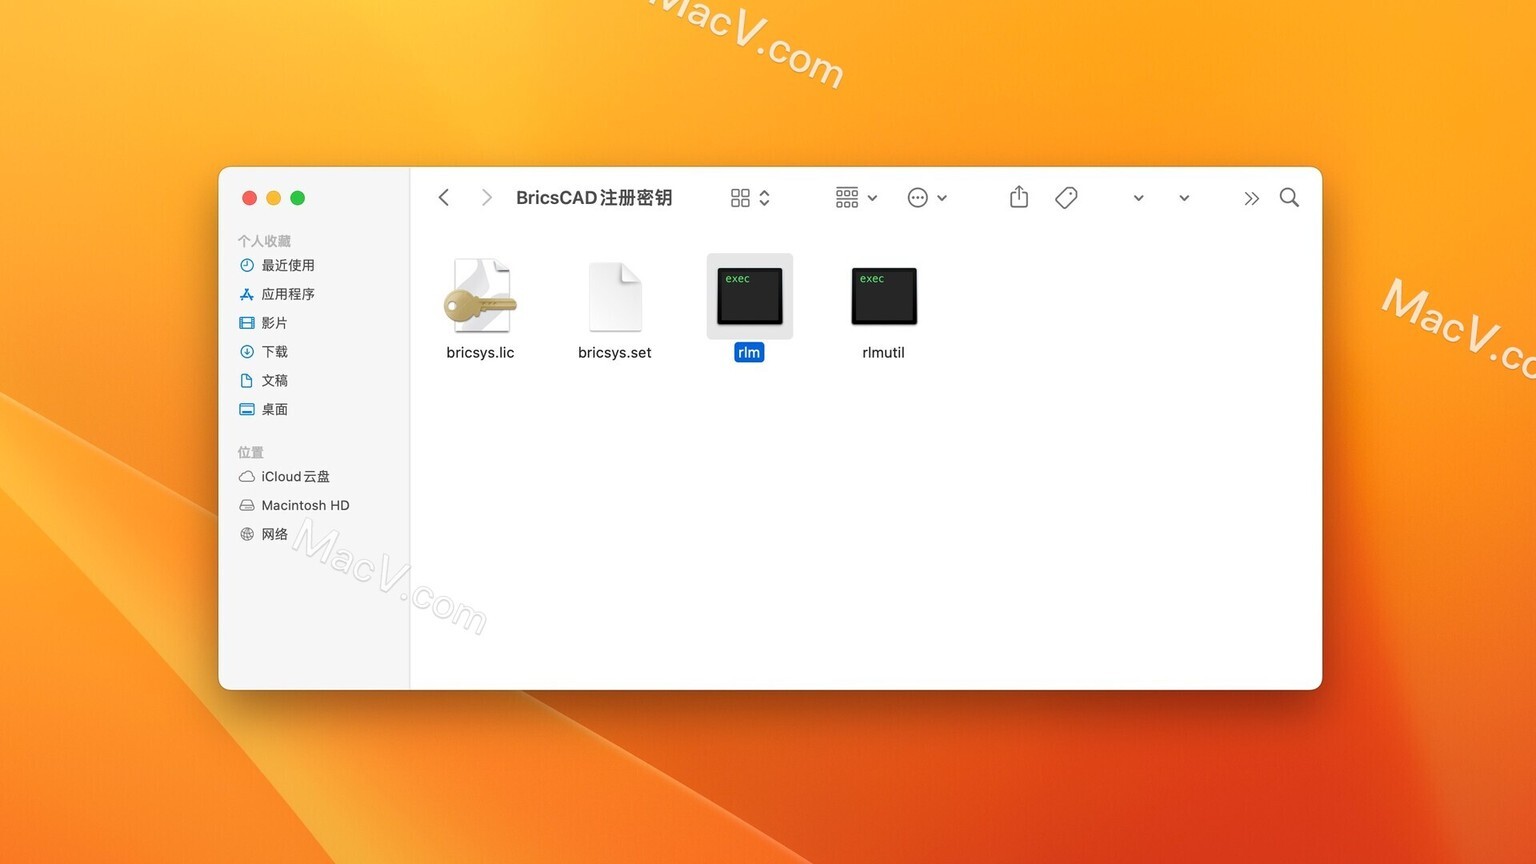The width and height of the screenshot is (1536, 864).
Task: Click the 个人收藏 section header
Action: pos(264,241)
